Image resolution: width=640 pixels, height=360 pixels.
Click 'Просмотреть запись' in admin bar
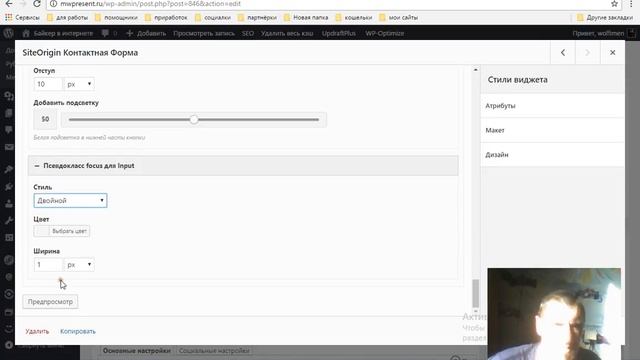point(204,33)
